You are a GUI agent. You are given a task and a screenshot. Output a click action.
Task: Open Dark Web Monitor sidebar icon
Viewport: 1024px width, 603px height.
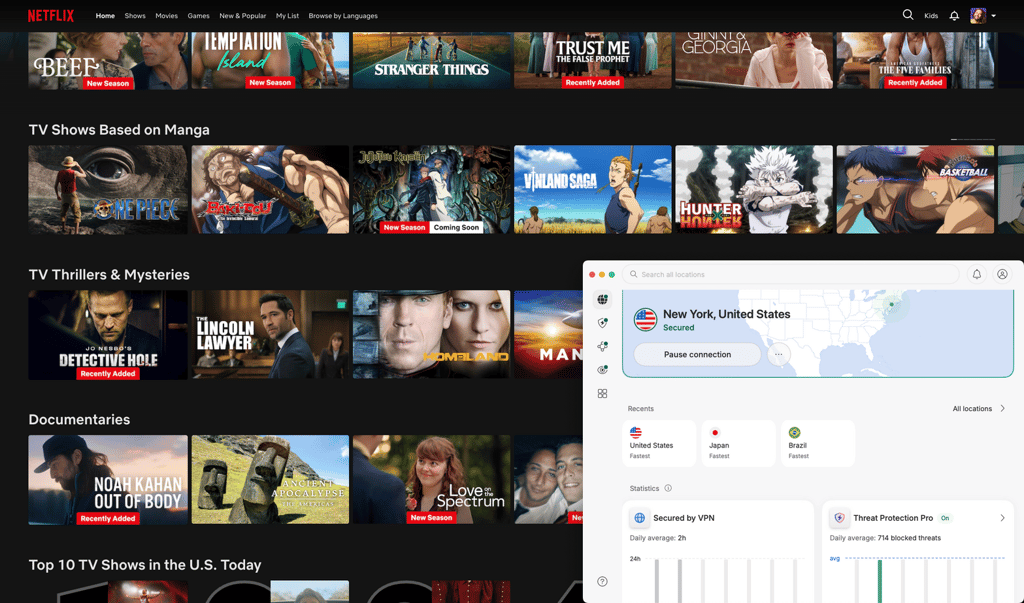coord(602,370)
